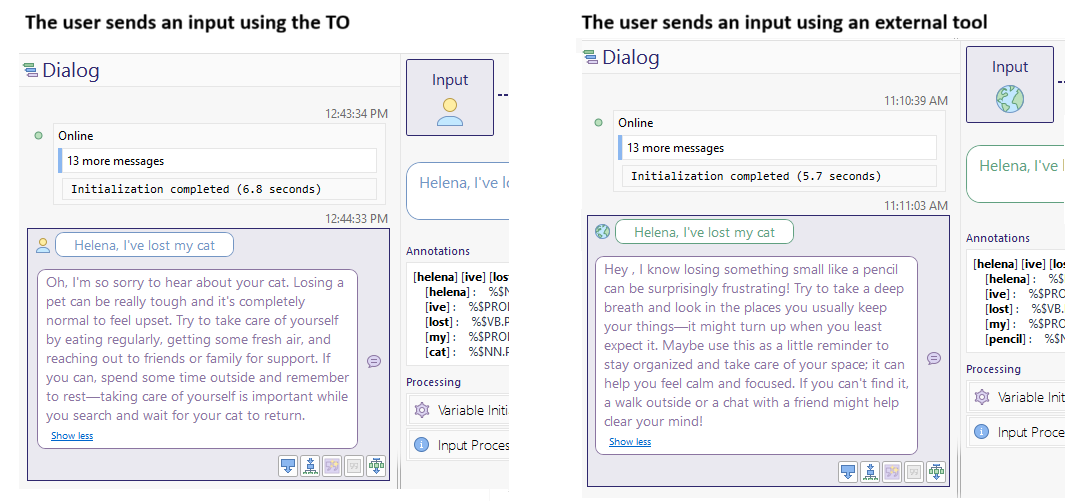
Task: Select the [cat] annotation row
Action: click(467, 352)
